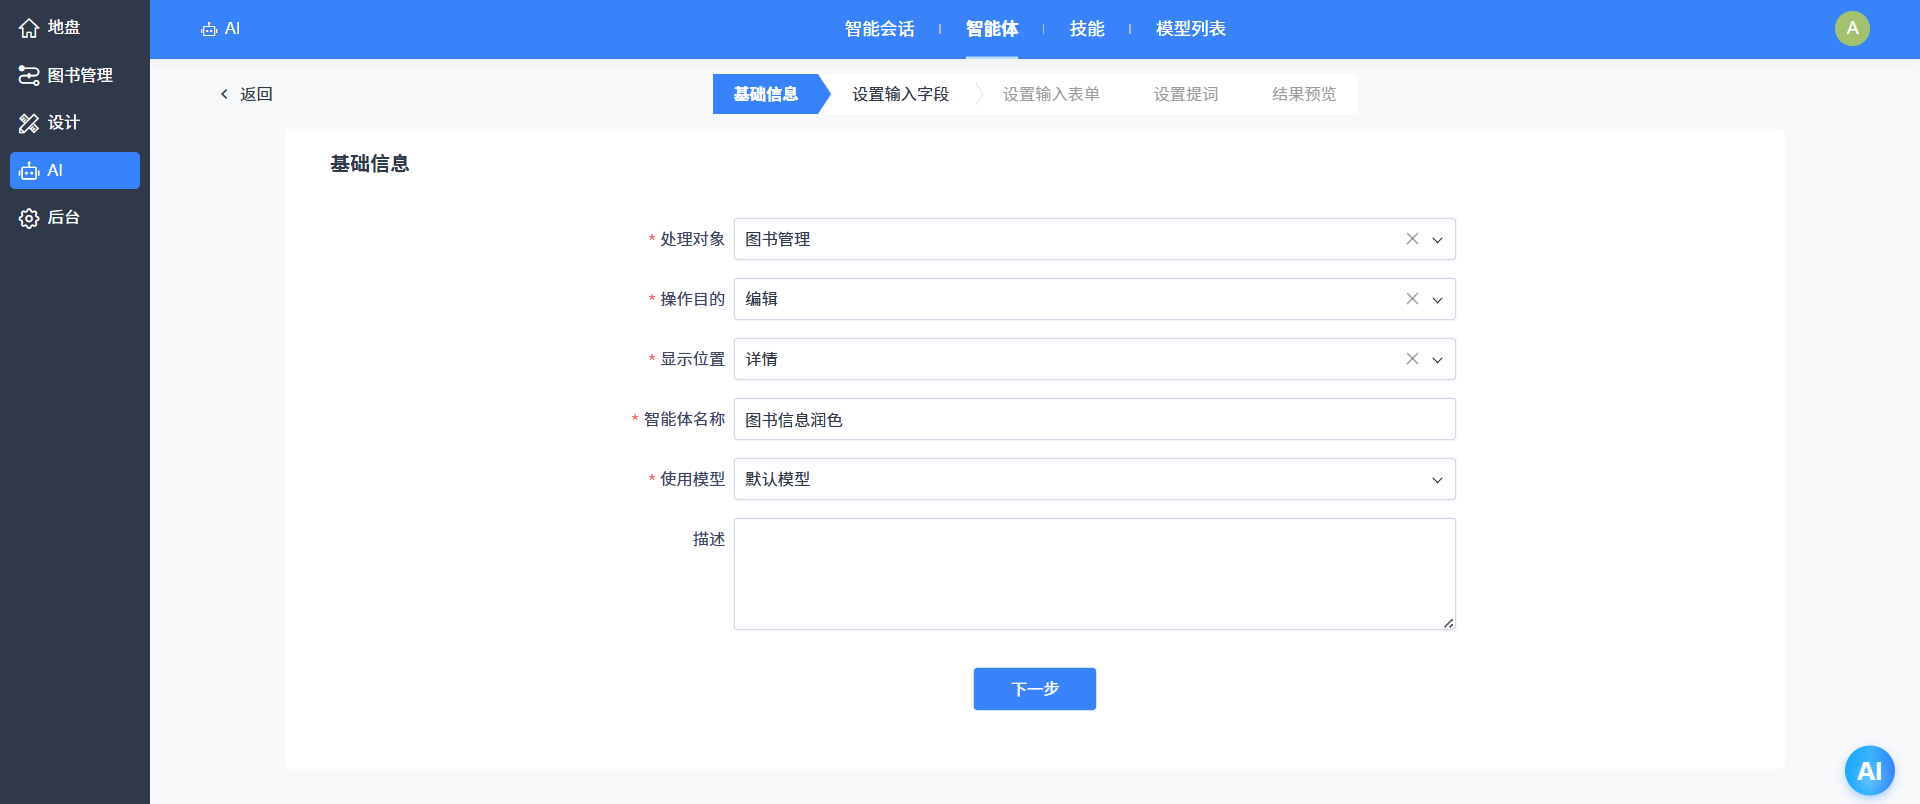Click the AI robot icon in top header
Viewport: 1920px width, 804px height.
[x=209, y=29]
